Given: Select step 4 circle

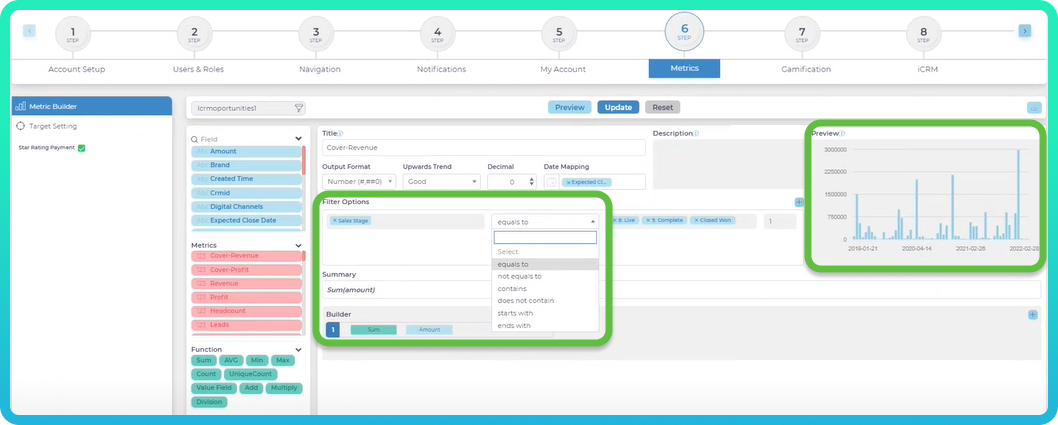Looking at the screenshot, I should point(437,34).
